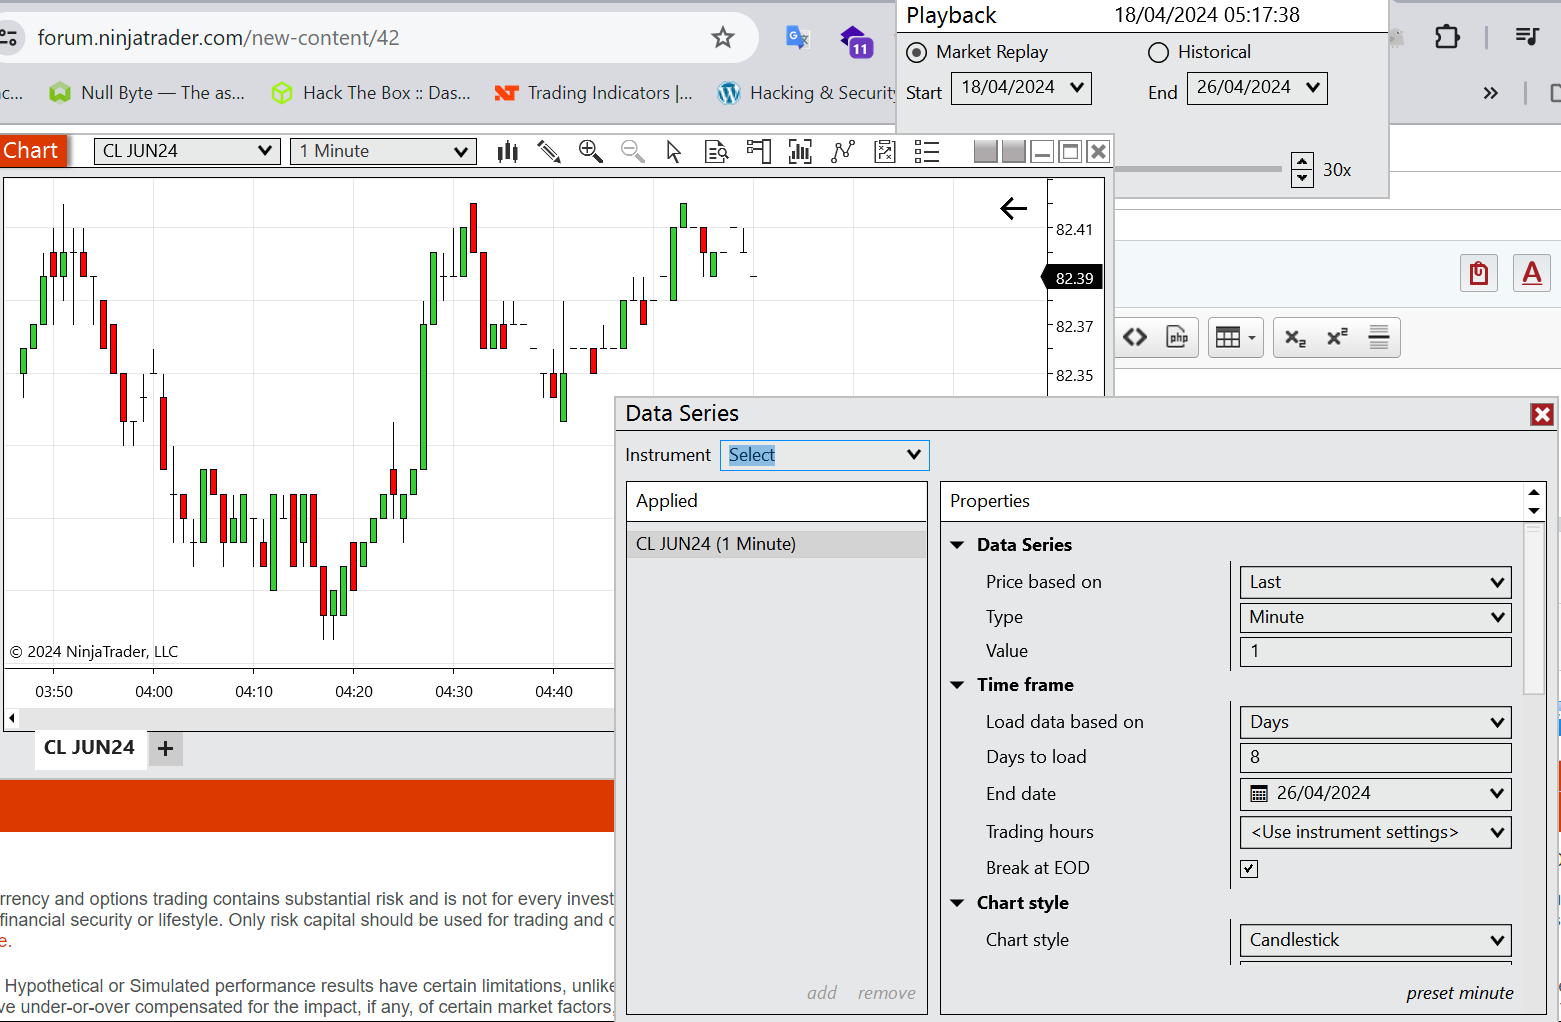This screenshot has height=1022, width=1561.
Task: Select CL JUN24 (1 Minute) in Applied list
Action: tap(776, 544)
